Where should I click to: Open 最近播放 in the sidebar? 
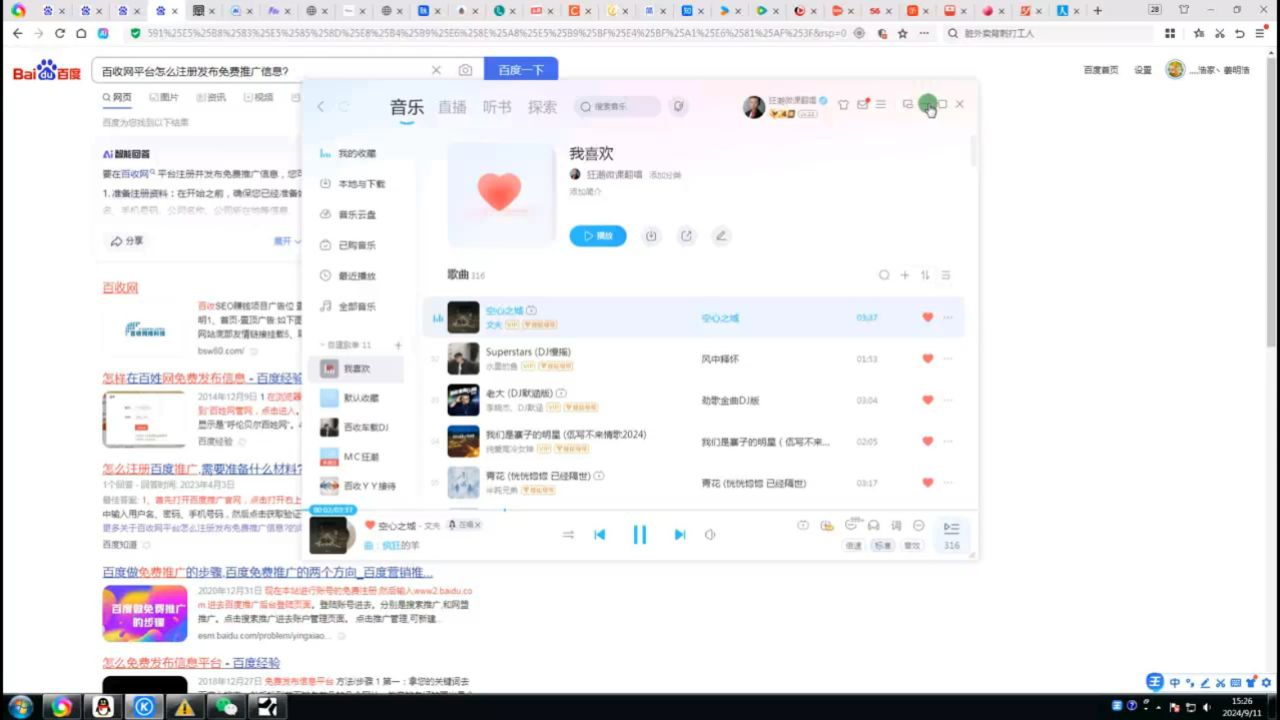click(357, 276)
